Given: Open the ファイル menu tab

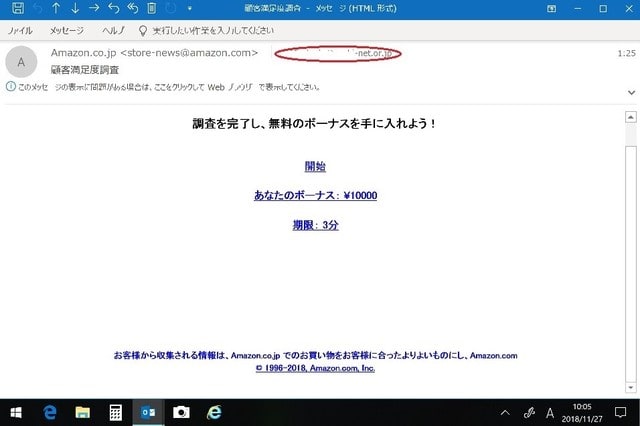Looking at the screenshot, I should (x=20, y=31).
